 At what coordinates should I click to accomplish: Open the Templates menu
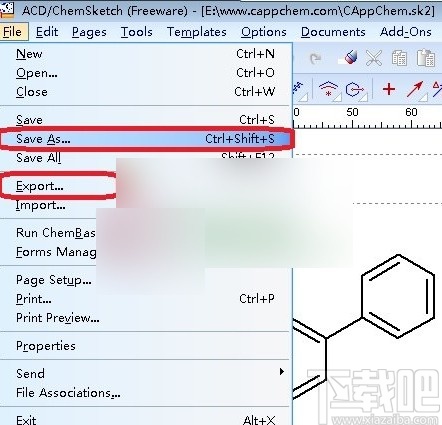pos(197,32)
